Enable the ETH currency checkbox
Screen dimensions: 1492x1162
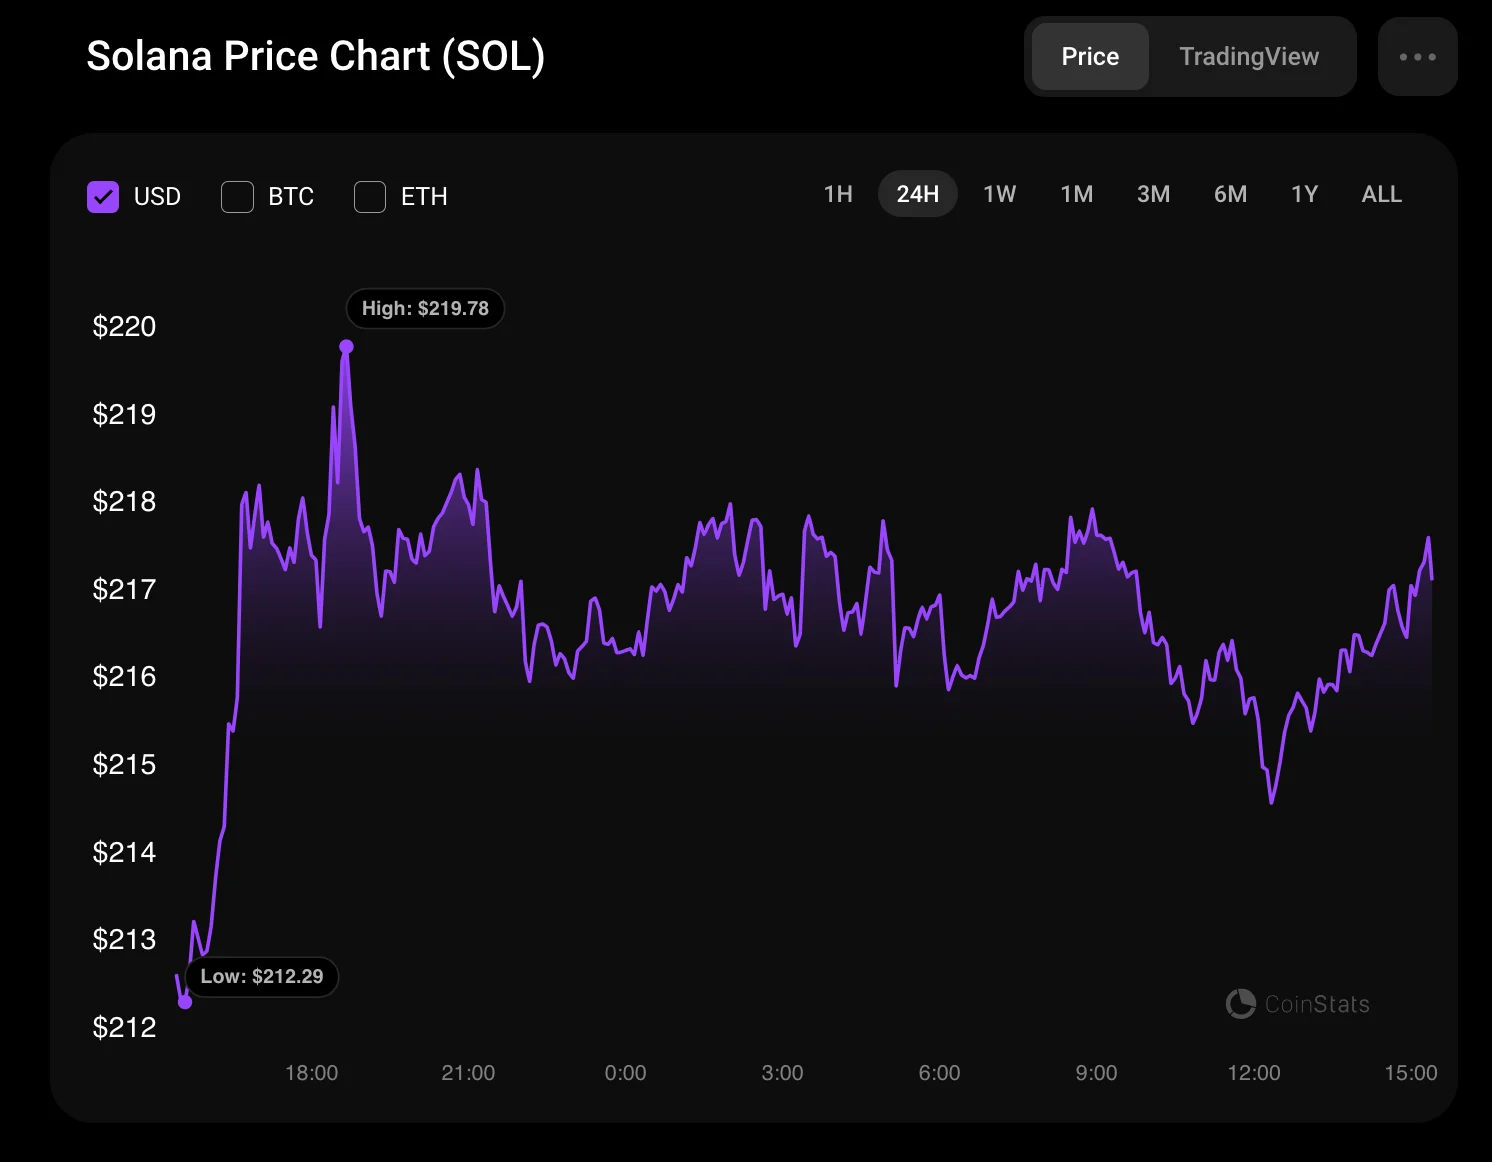click(370, 197)
